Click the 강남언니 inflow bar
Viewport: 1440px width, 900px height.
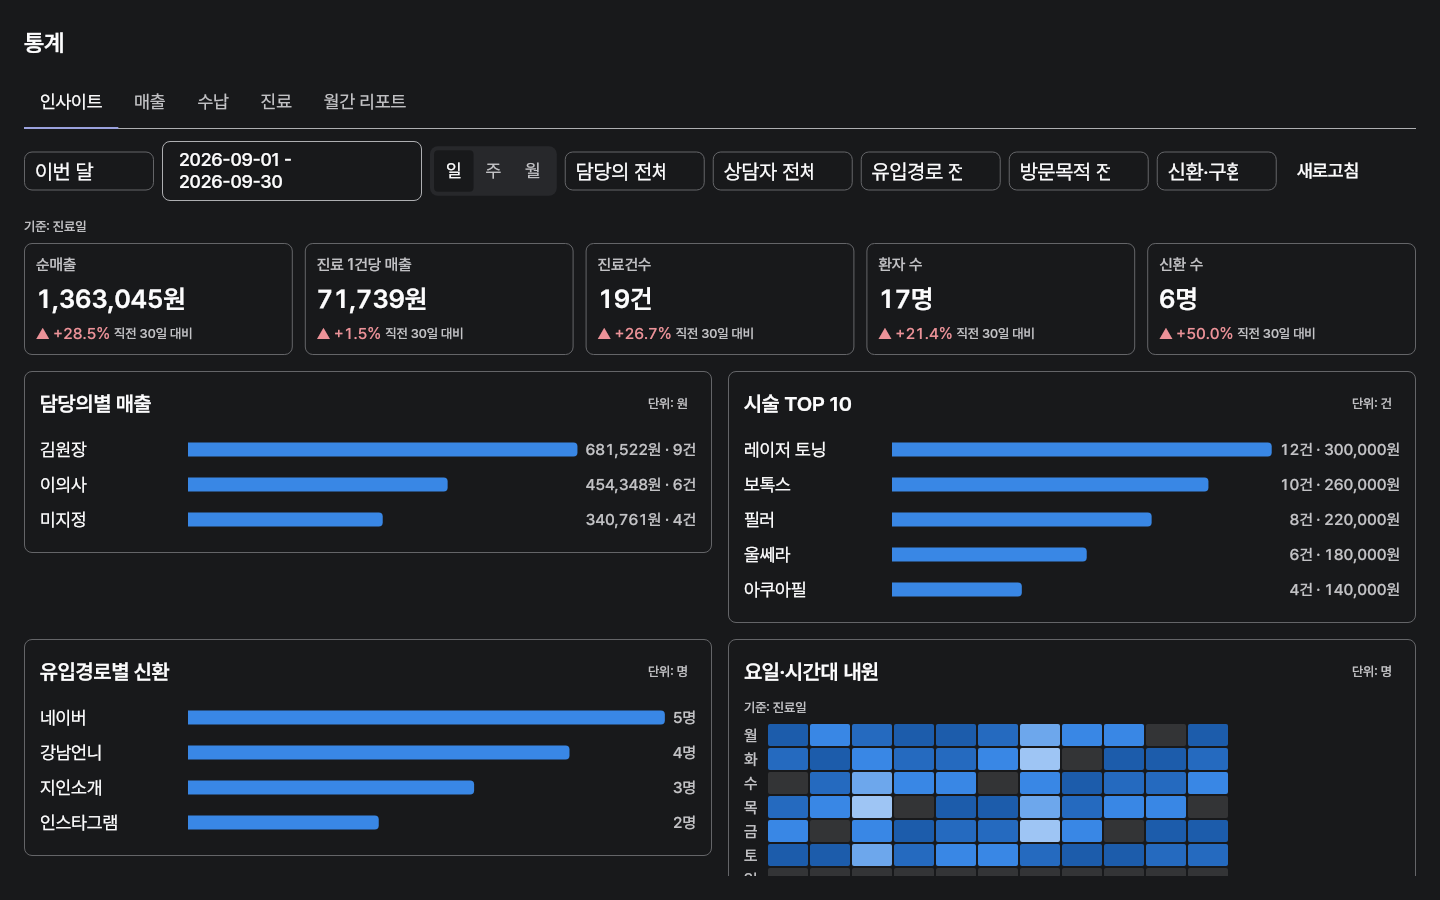point(379,753)
